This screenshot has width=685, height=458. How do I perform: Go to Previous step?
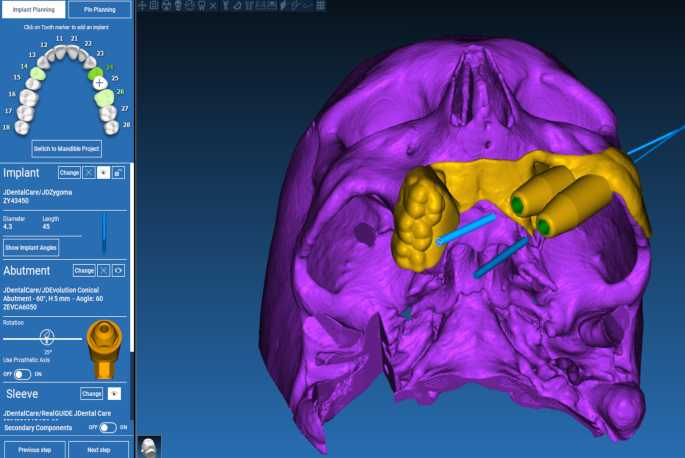pos(35,450)
